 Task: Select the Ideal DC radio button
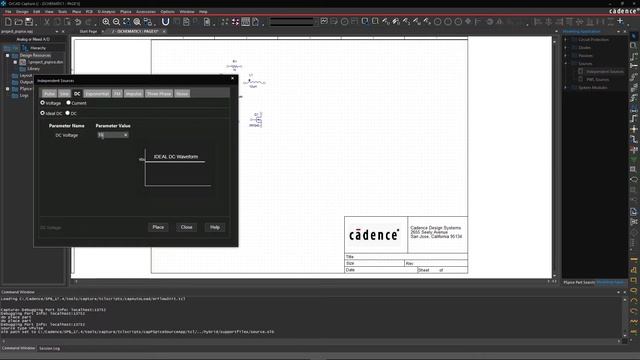pyautogui.click(x=42, y=113)
